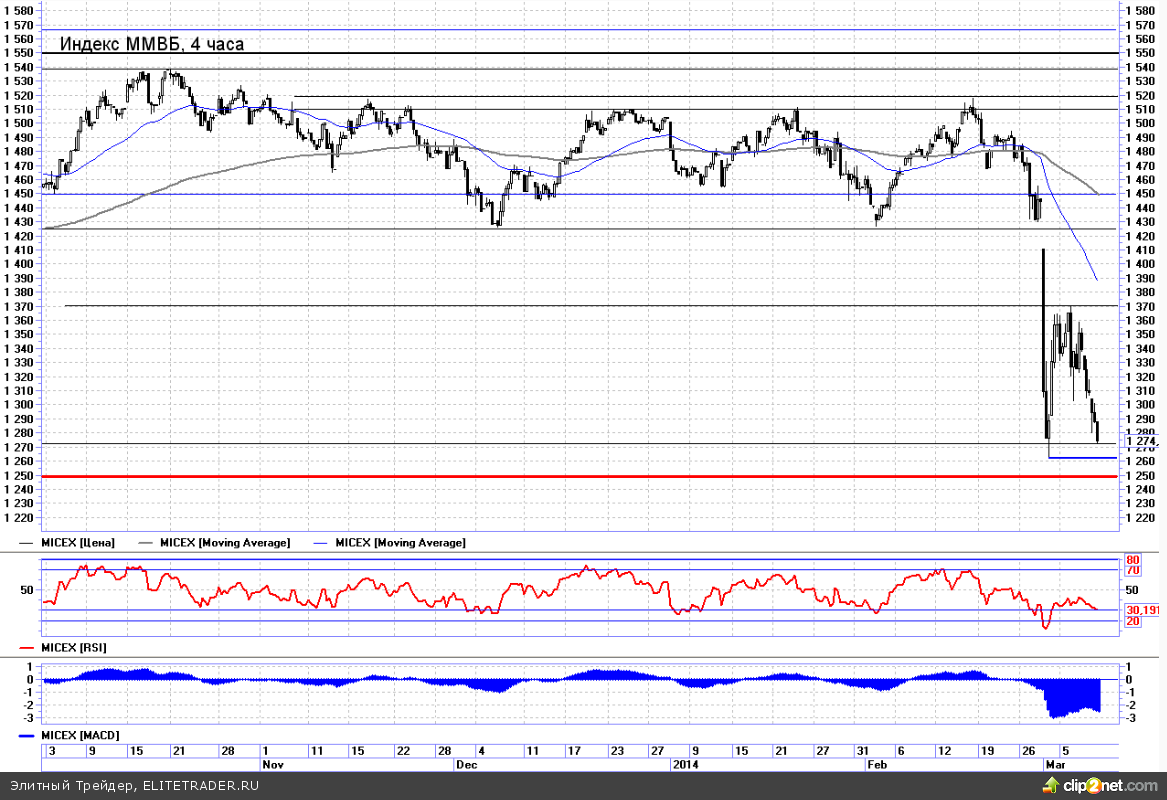Click the MICEX [RSI] legend label
The image size is (1167, 800).
tap(73, 648)
